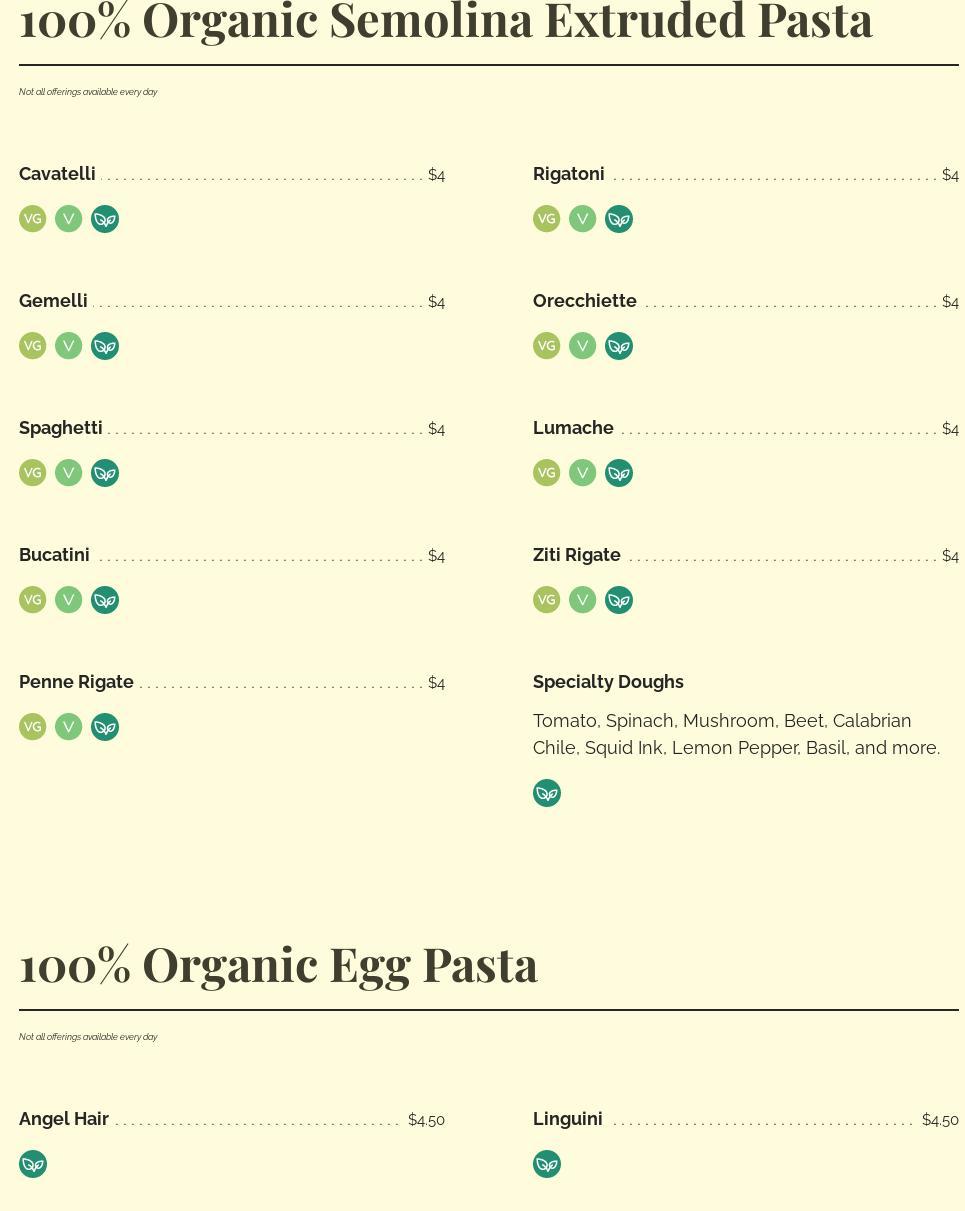Click the VG badge under Cavatelli

coord(33,219)
